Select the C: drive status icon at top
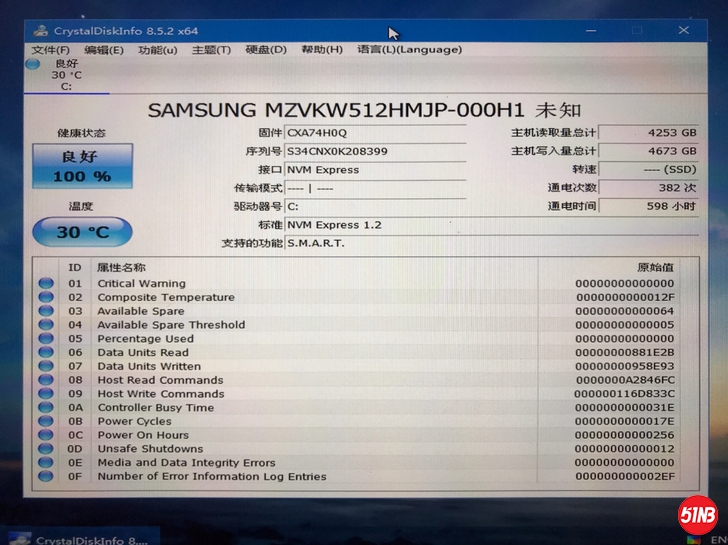Viewport: 728px width, 545px height. coord(35,65)
